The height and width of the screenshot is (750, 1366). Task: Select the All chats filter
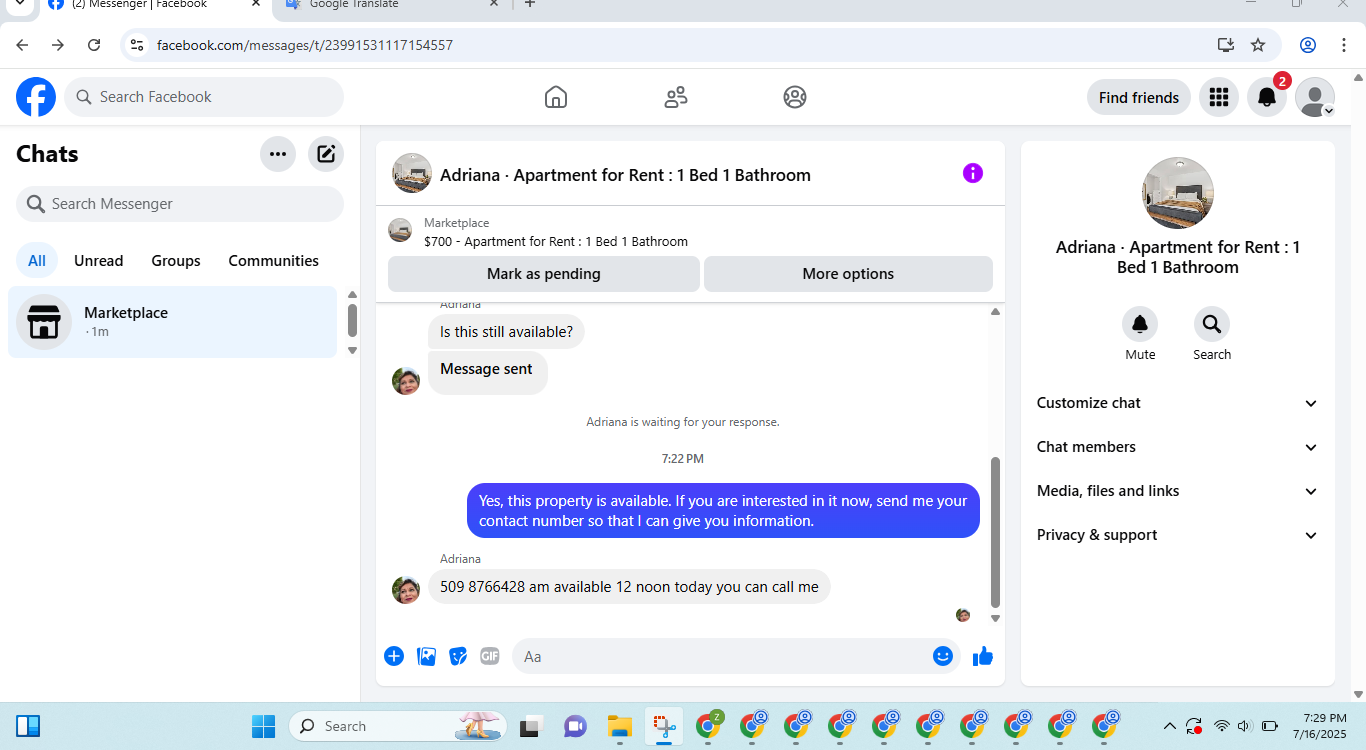point(37,261)
